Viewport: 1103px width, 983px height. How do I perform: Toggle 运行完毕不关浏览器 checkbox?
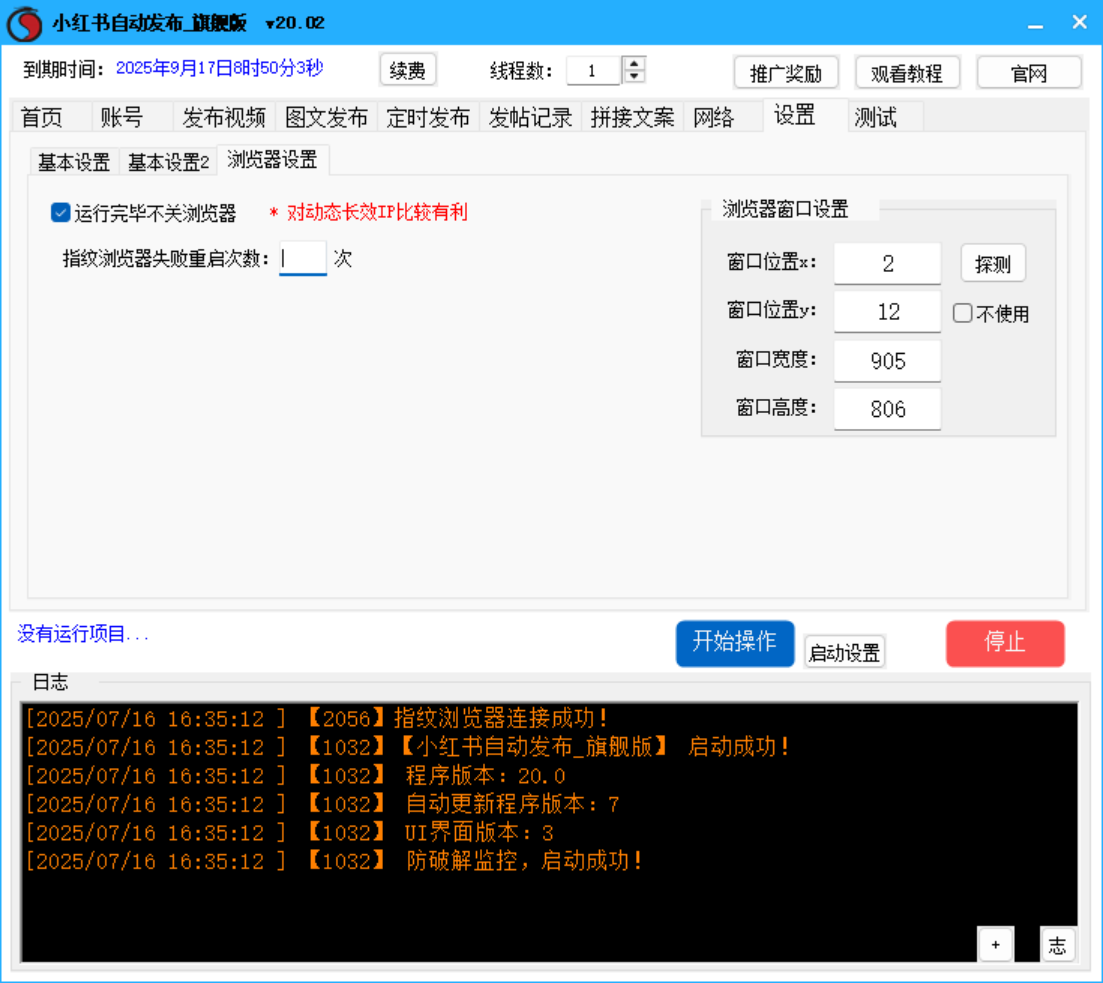60,213
